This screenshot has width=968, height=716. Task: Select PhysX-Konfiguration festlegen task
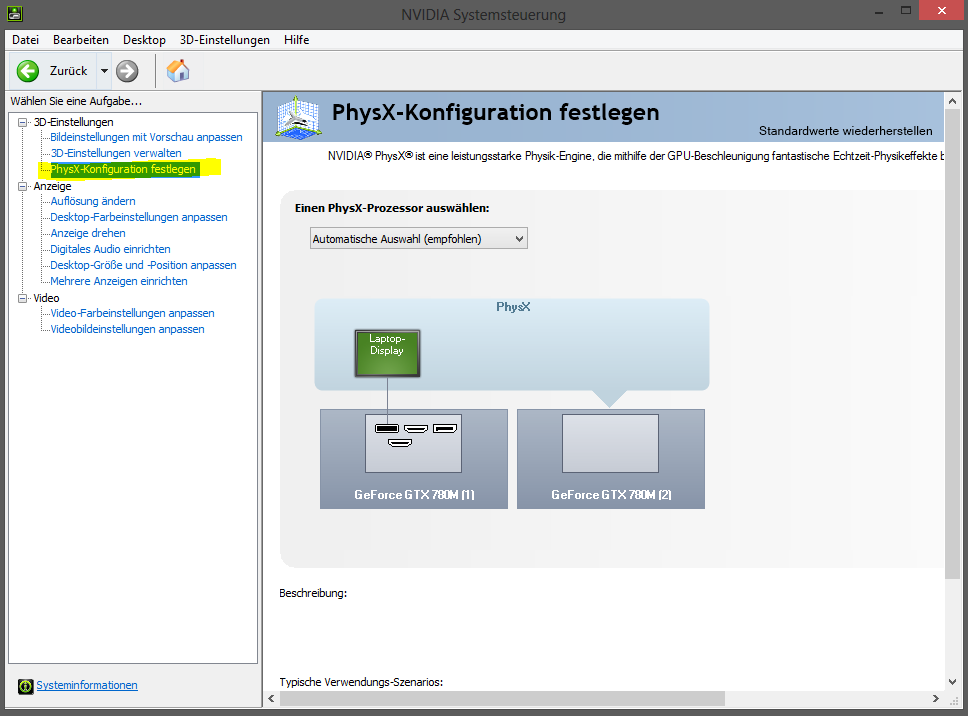click(123, 169)
